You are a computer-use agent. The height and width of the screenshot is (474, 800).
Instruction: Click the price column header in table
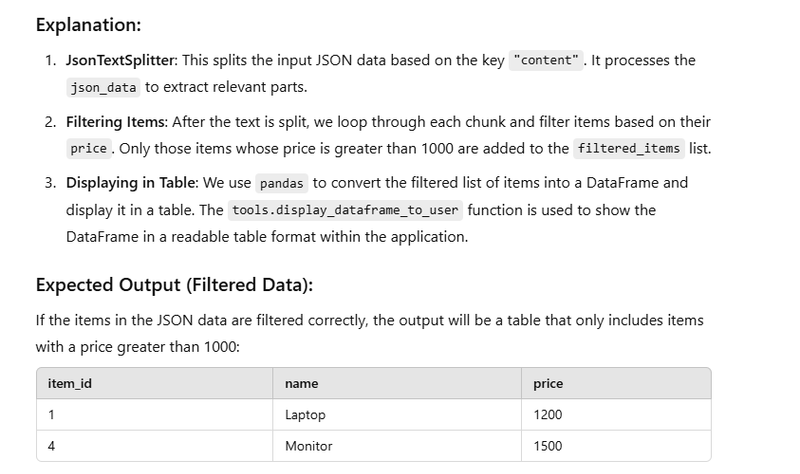click(616, 383)
